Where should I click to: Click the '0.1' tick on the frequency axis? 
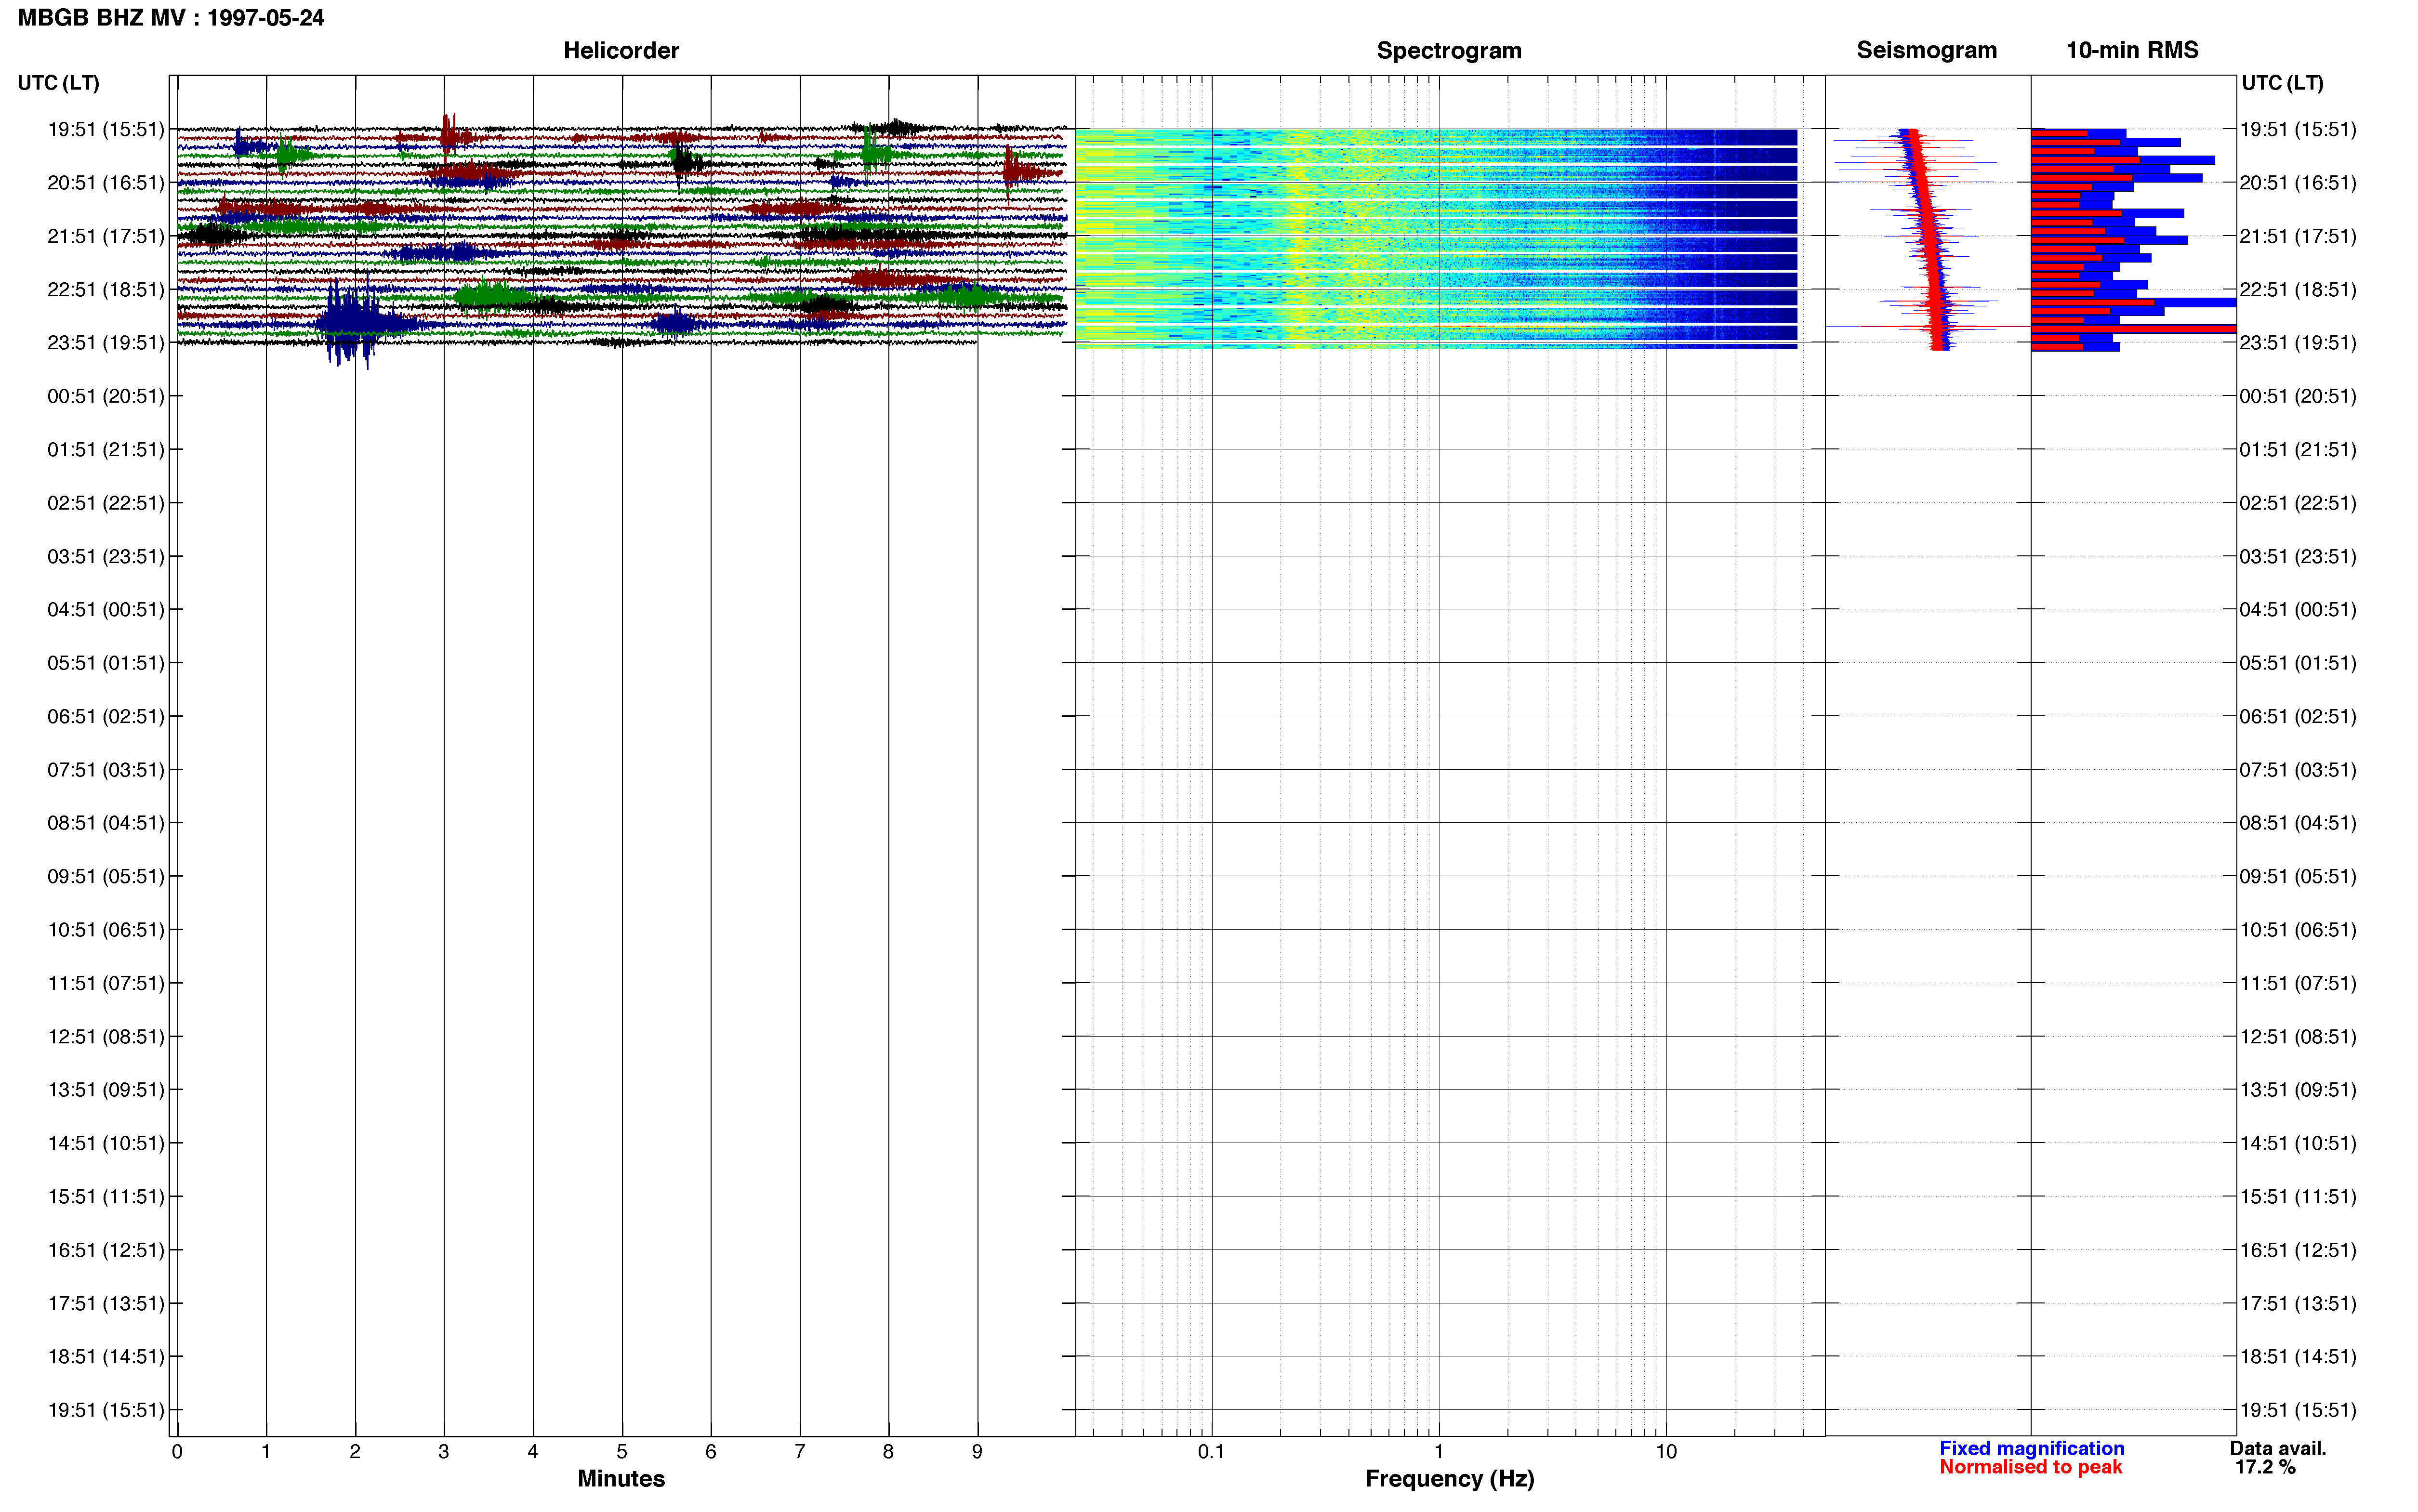tap(1211, 1452)
